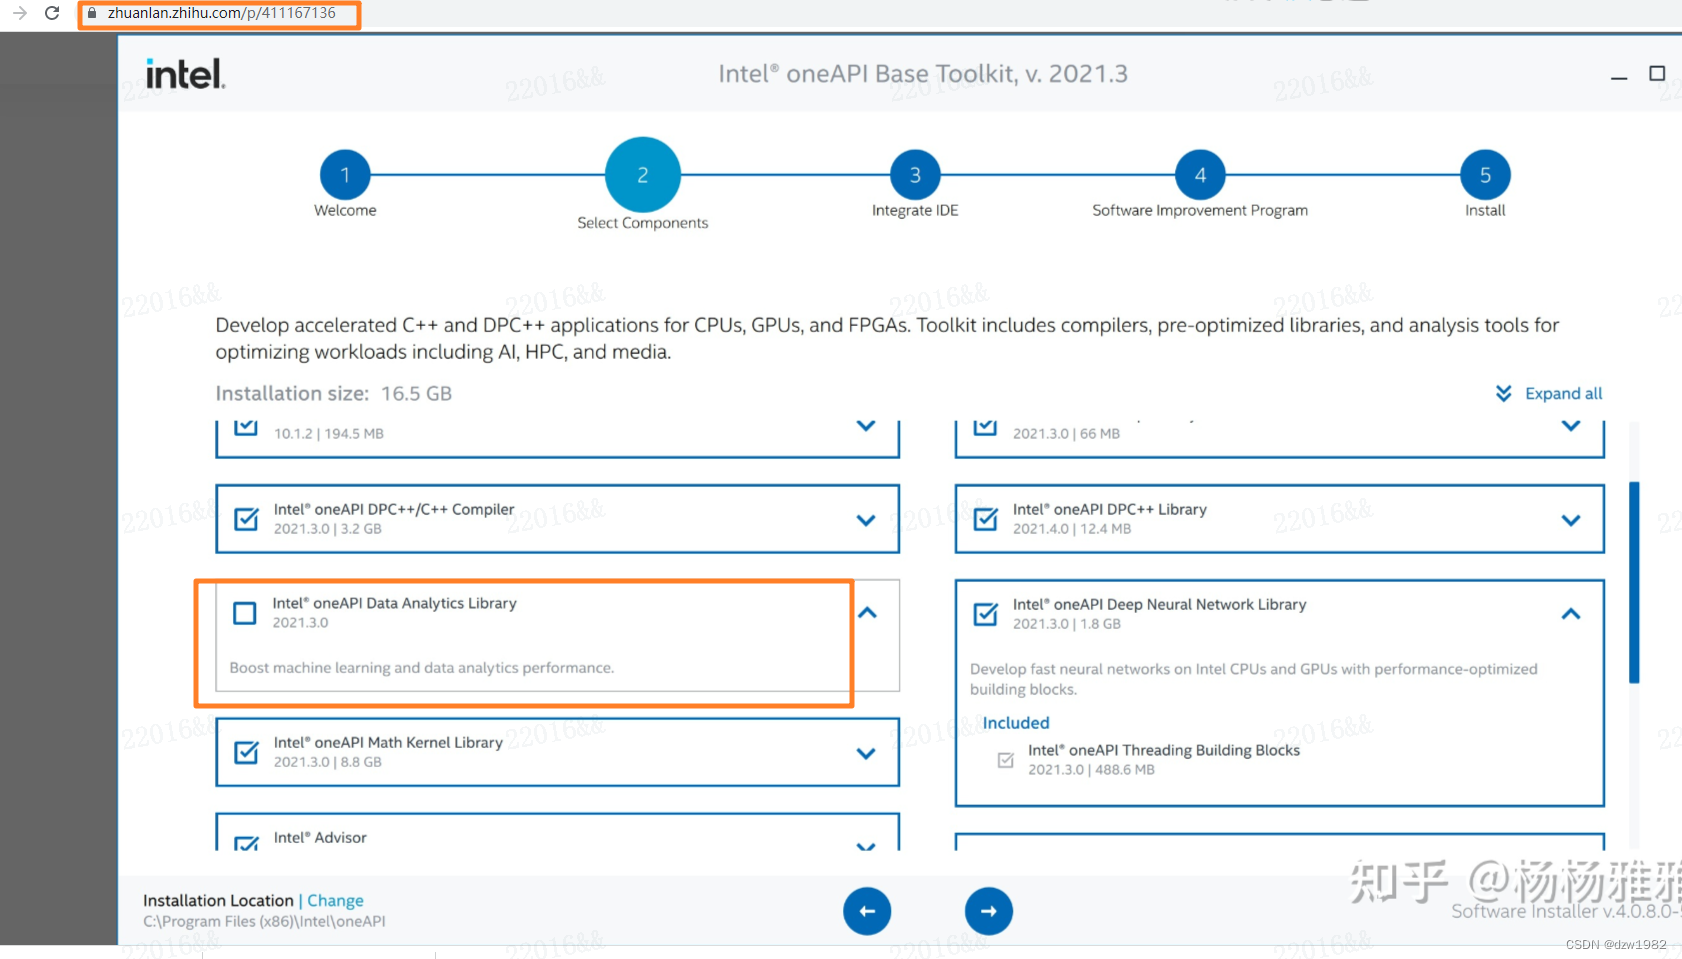Viewport: 1682px width, 959px height.
Task: Expand the 194.5 MB component details
Action: click(x=866, y=426)
